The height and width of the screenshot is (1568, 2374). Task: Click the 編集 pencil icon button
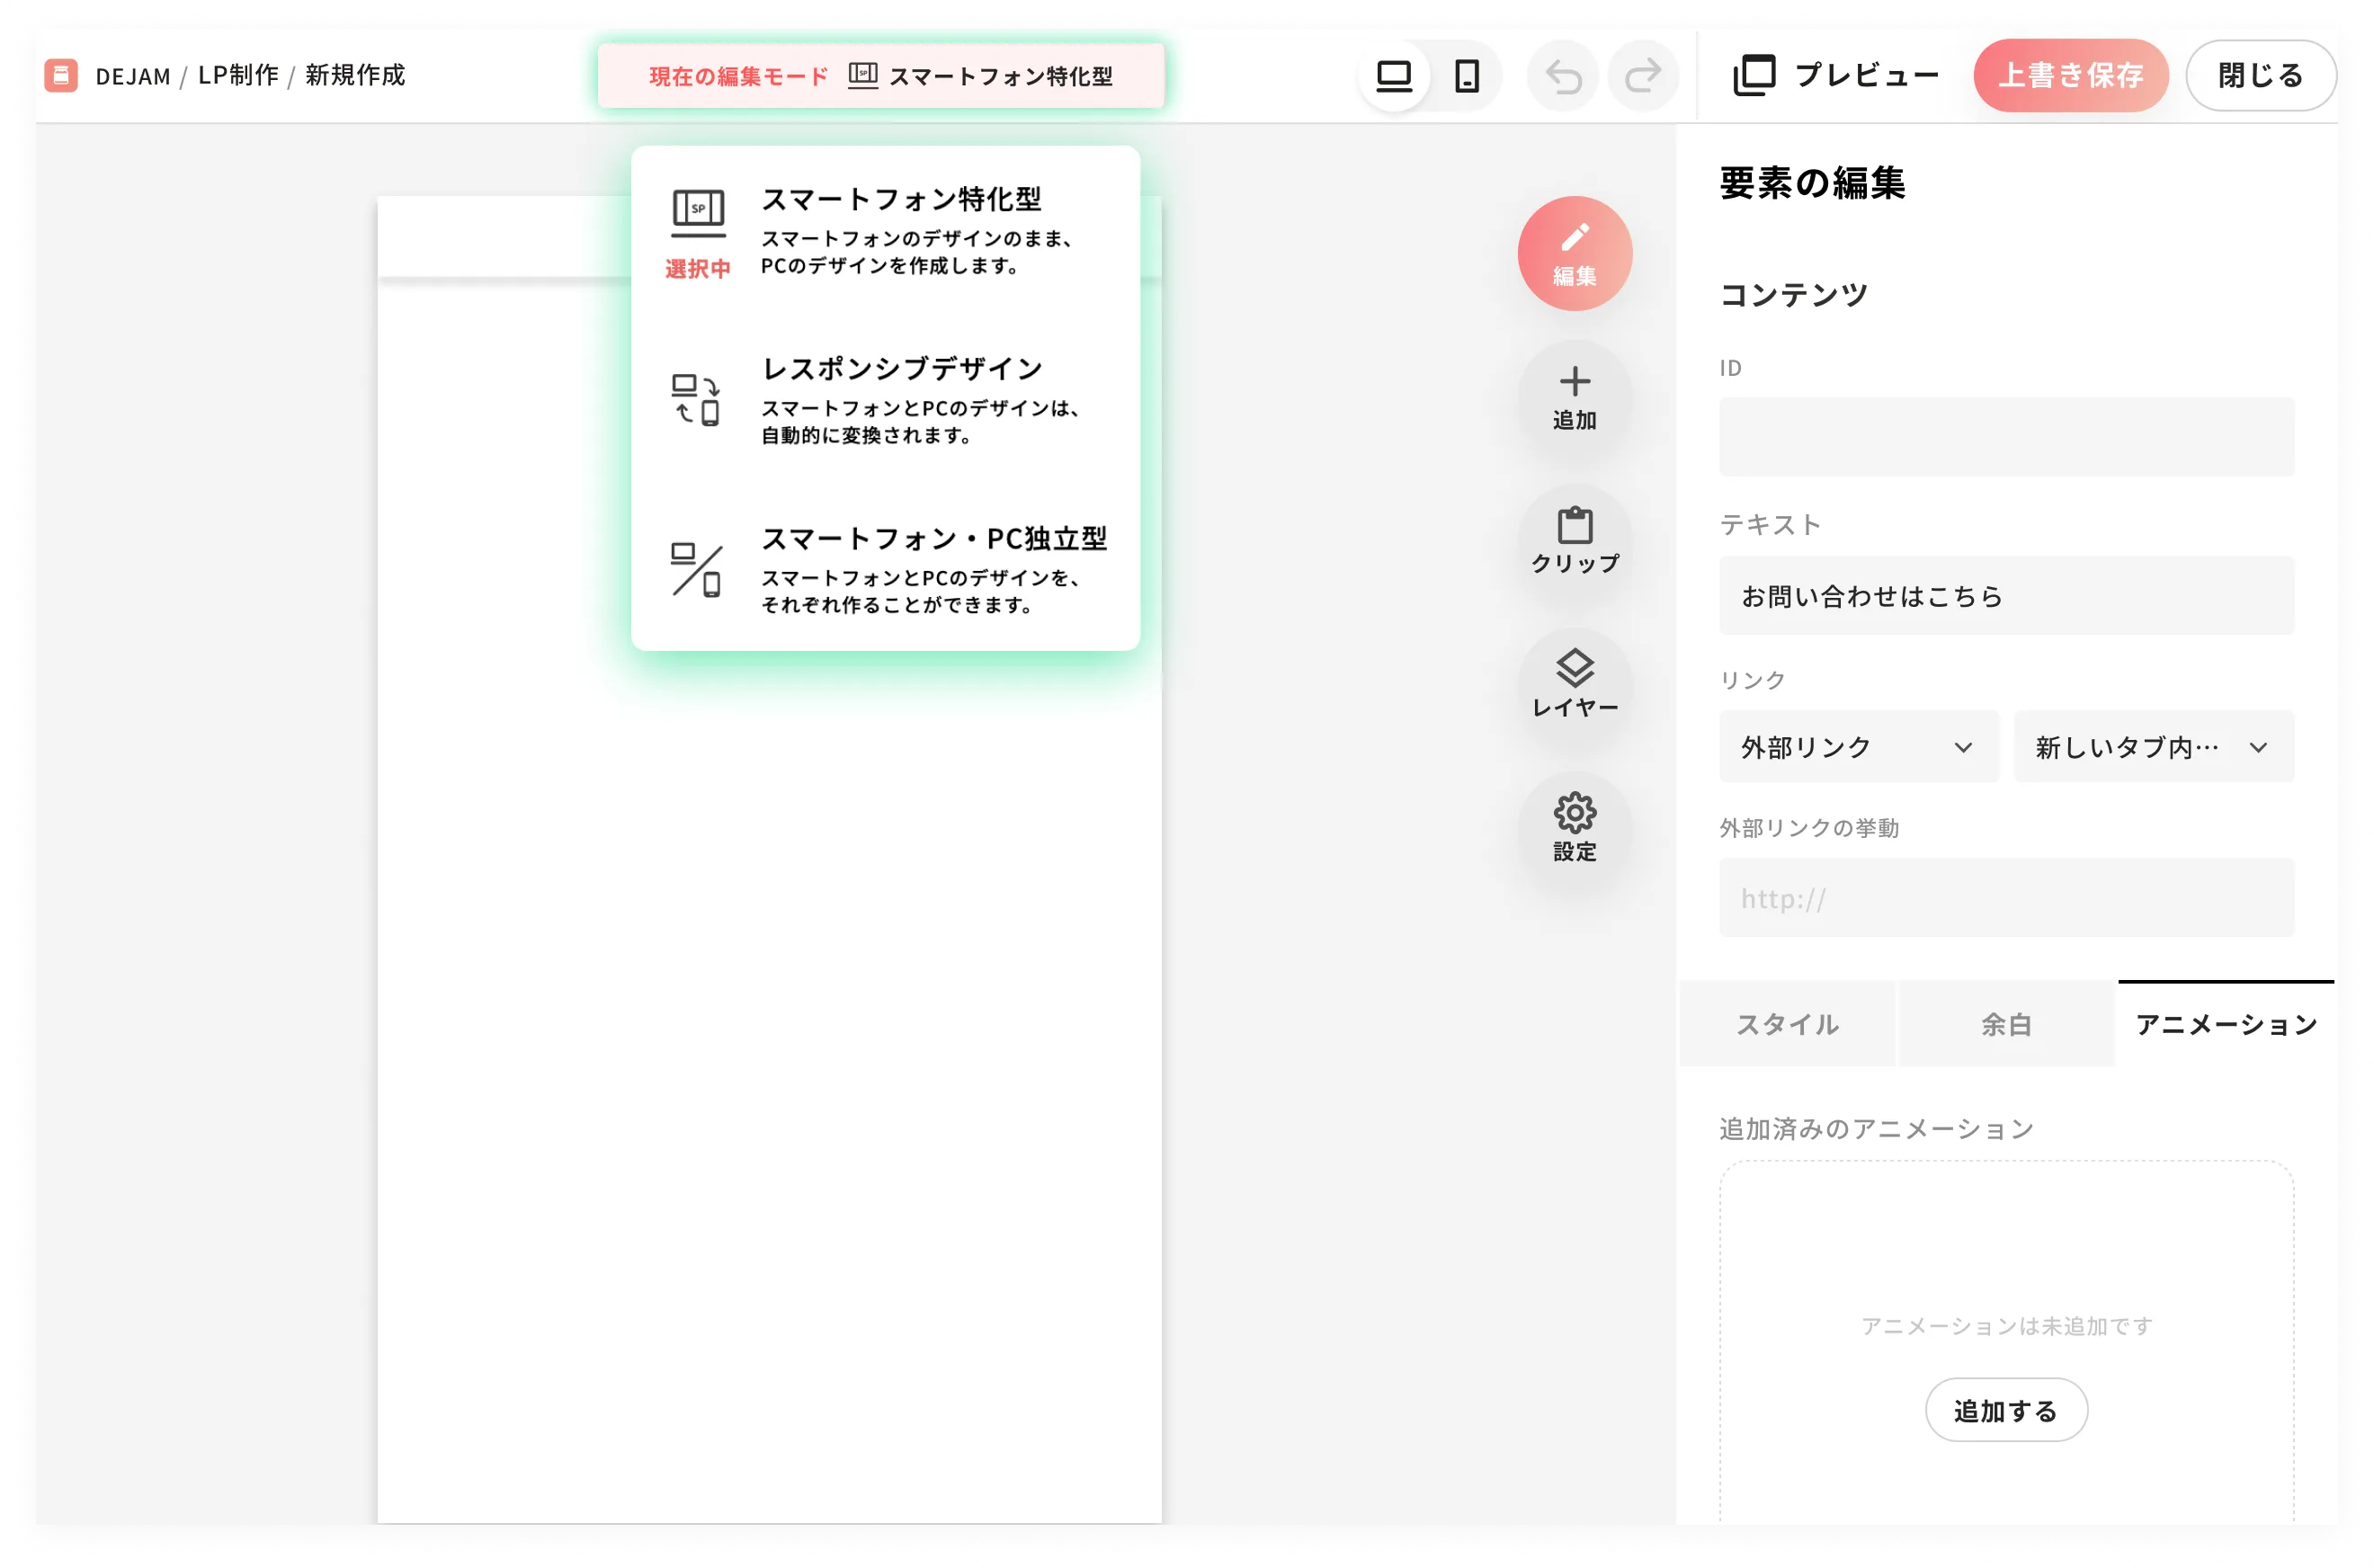coord(1574,253)
